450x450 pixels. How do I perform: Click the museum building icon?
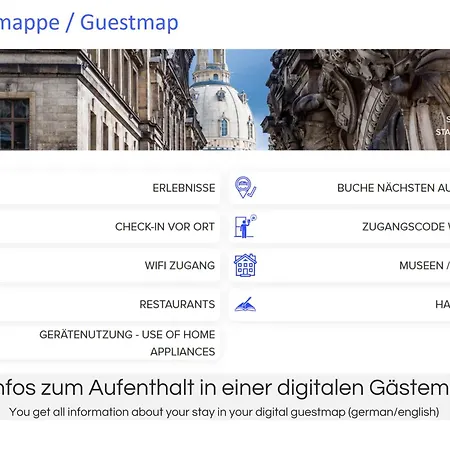pos(245,265)
